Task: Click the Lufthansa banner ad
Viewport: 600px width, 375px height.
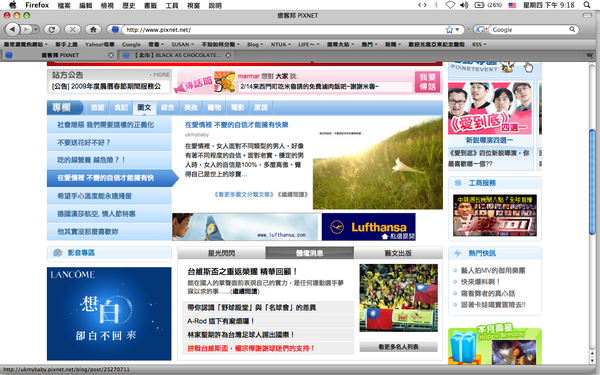Action: tap(294, 227)
